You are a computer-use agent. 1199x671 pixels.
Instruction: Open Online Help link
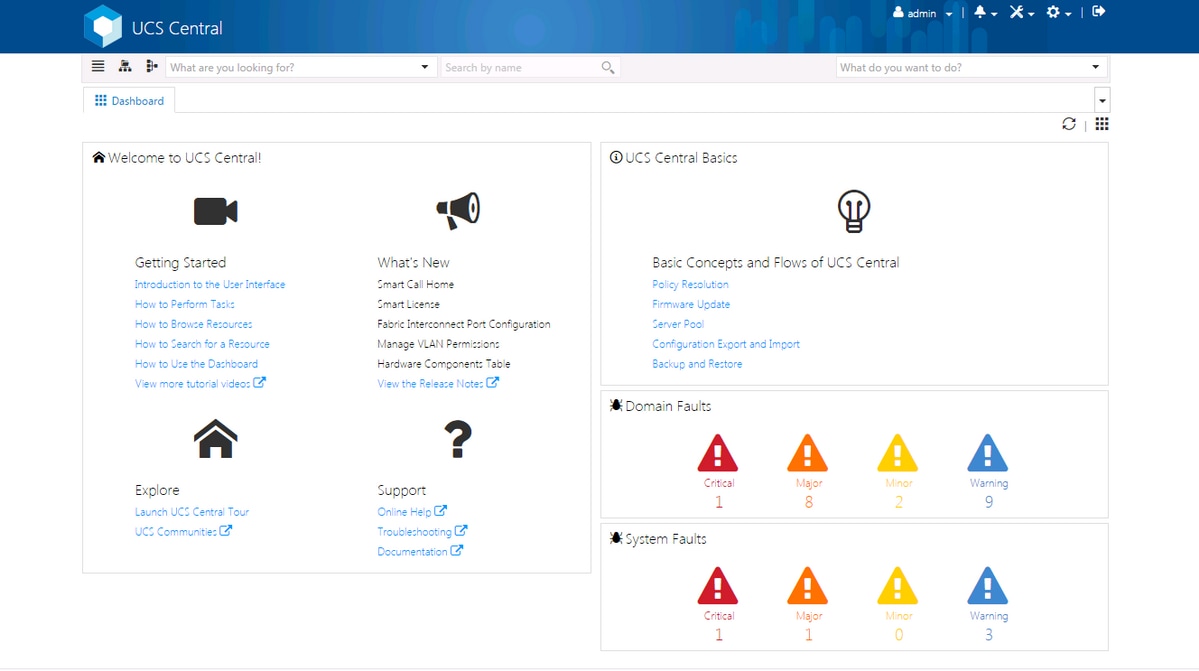click(x=412, y=512)
